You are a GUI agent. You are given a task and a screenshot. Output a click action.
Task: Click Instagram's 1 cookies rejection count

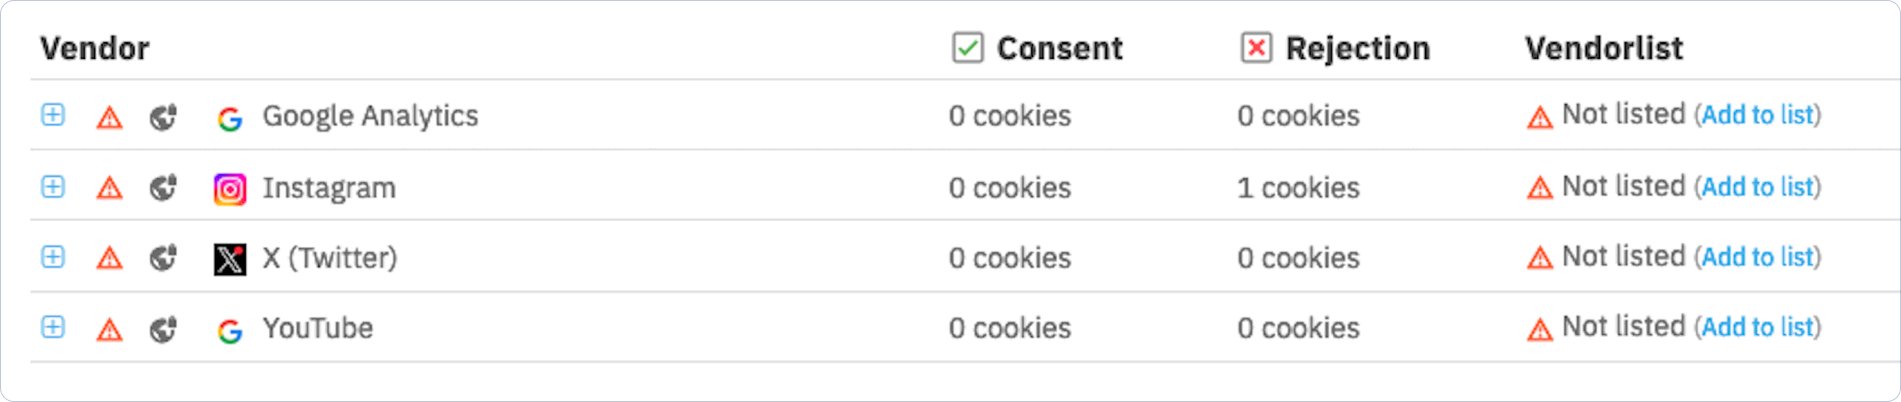1298,188
